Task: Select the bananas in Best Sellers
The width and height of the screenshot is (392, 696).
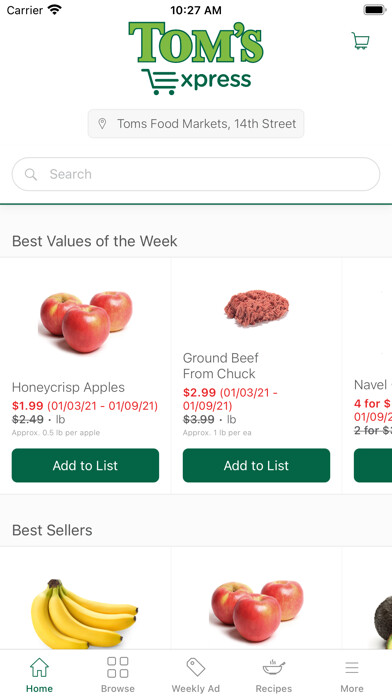Action: (x=84, y=614)
